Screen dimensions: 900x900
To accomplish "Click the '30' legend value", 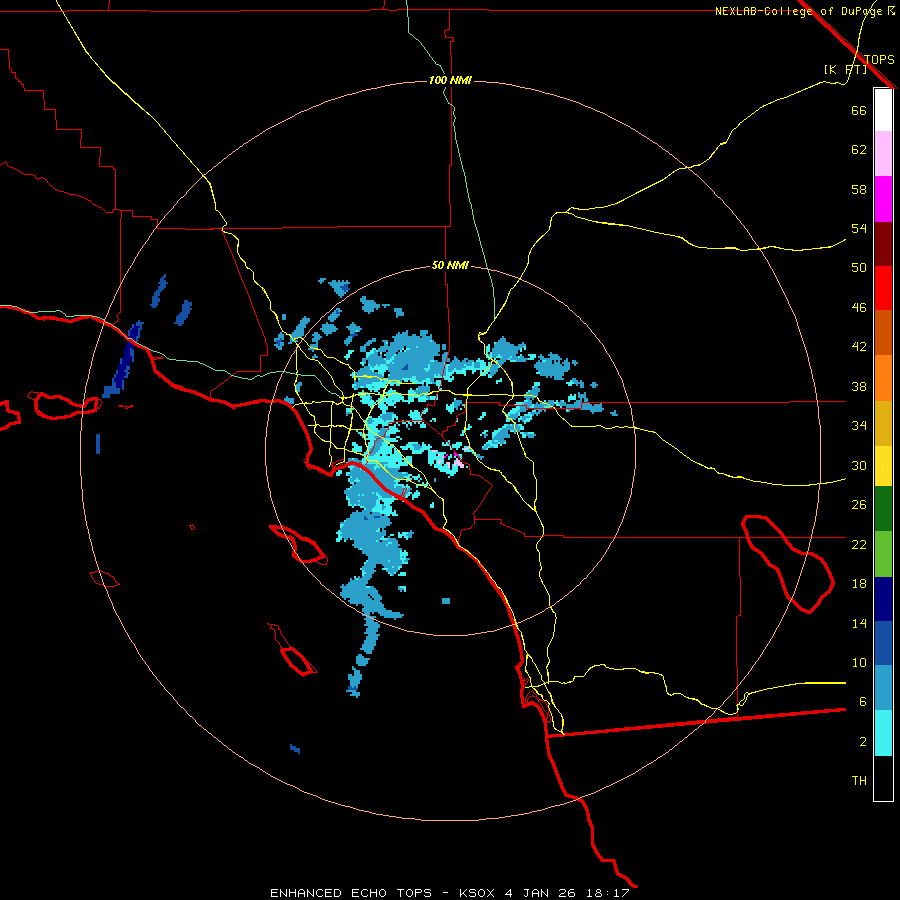I will (x=859, y=465).
